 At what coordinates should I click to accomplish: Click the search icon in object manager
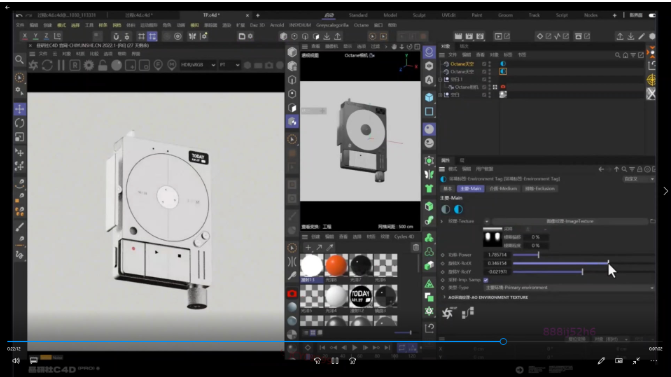point(618,55)
